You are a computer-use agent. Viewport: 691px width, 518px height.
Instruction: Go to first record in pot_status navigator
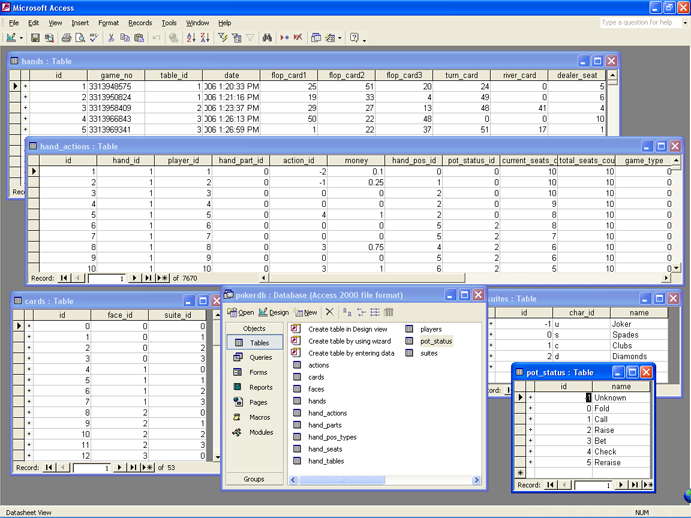tap(550, 485)
